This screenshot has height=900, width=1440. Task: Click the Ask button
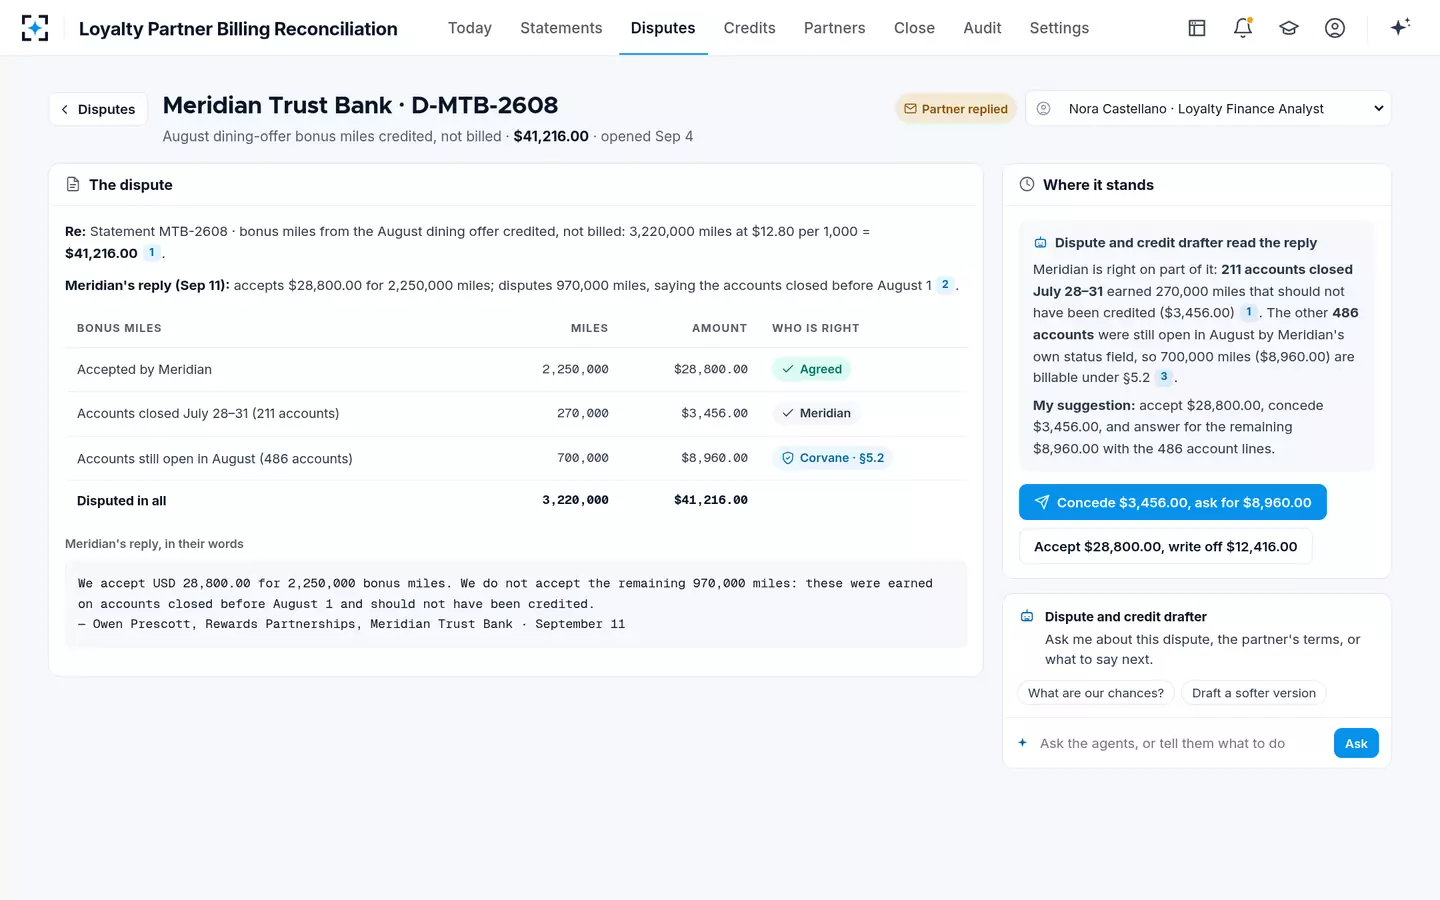[1356, 743]
